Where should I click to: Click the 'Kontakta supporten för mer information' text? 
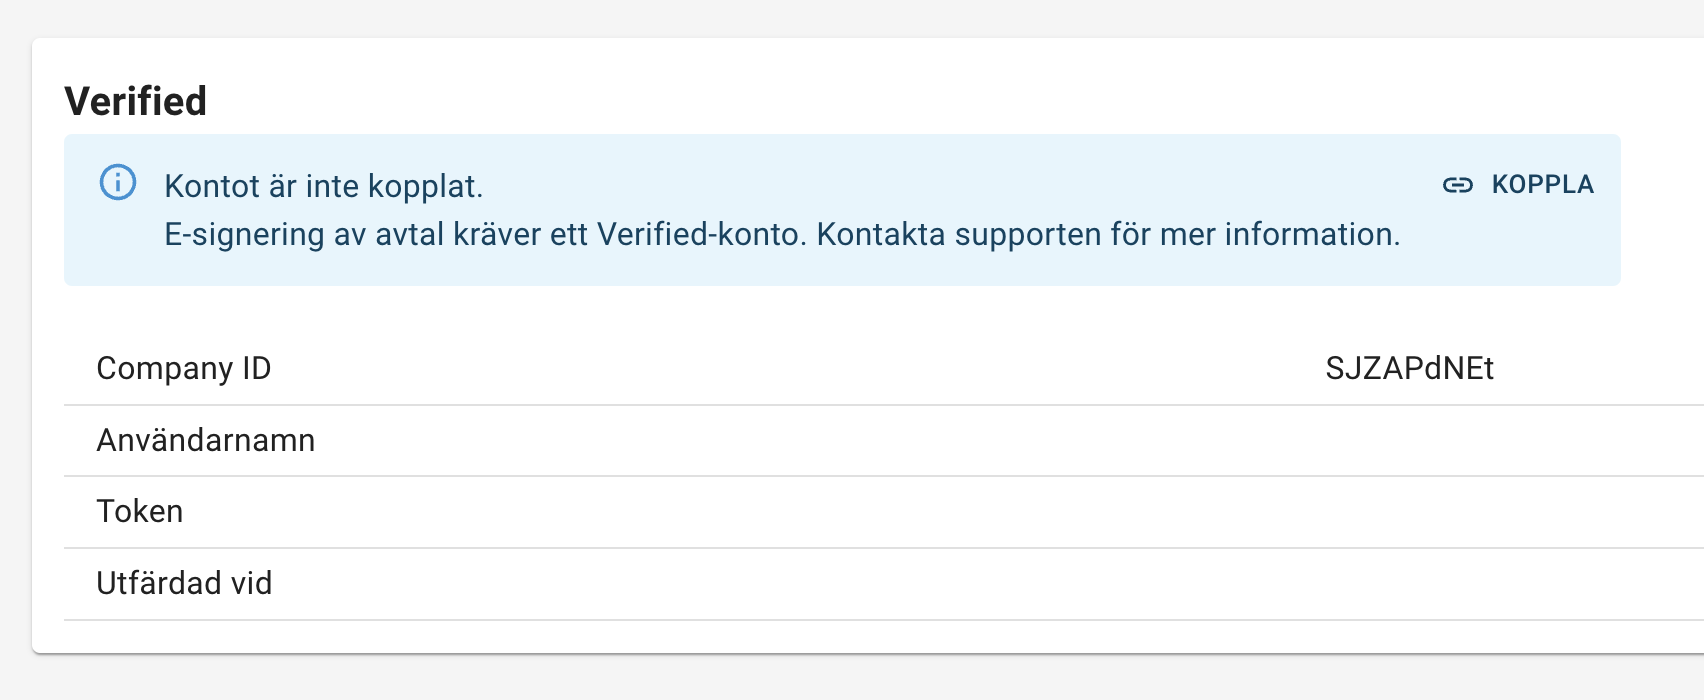click(1108, 234)
